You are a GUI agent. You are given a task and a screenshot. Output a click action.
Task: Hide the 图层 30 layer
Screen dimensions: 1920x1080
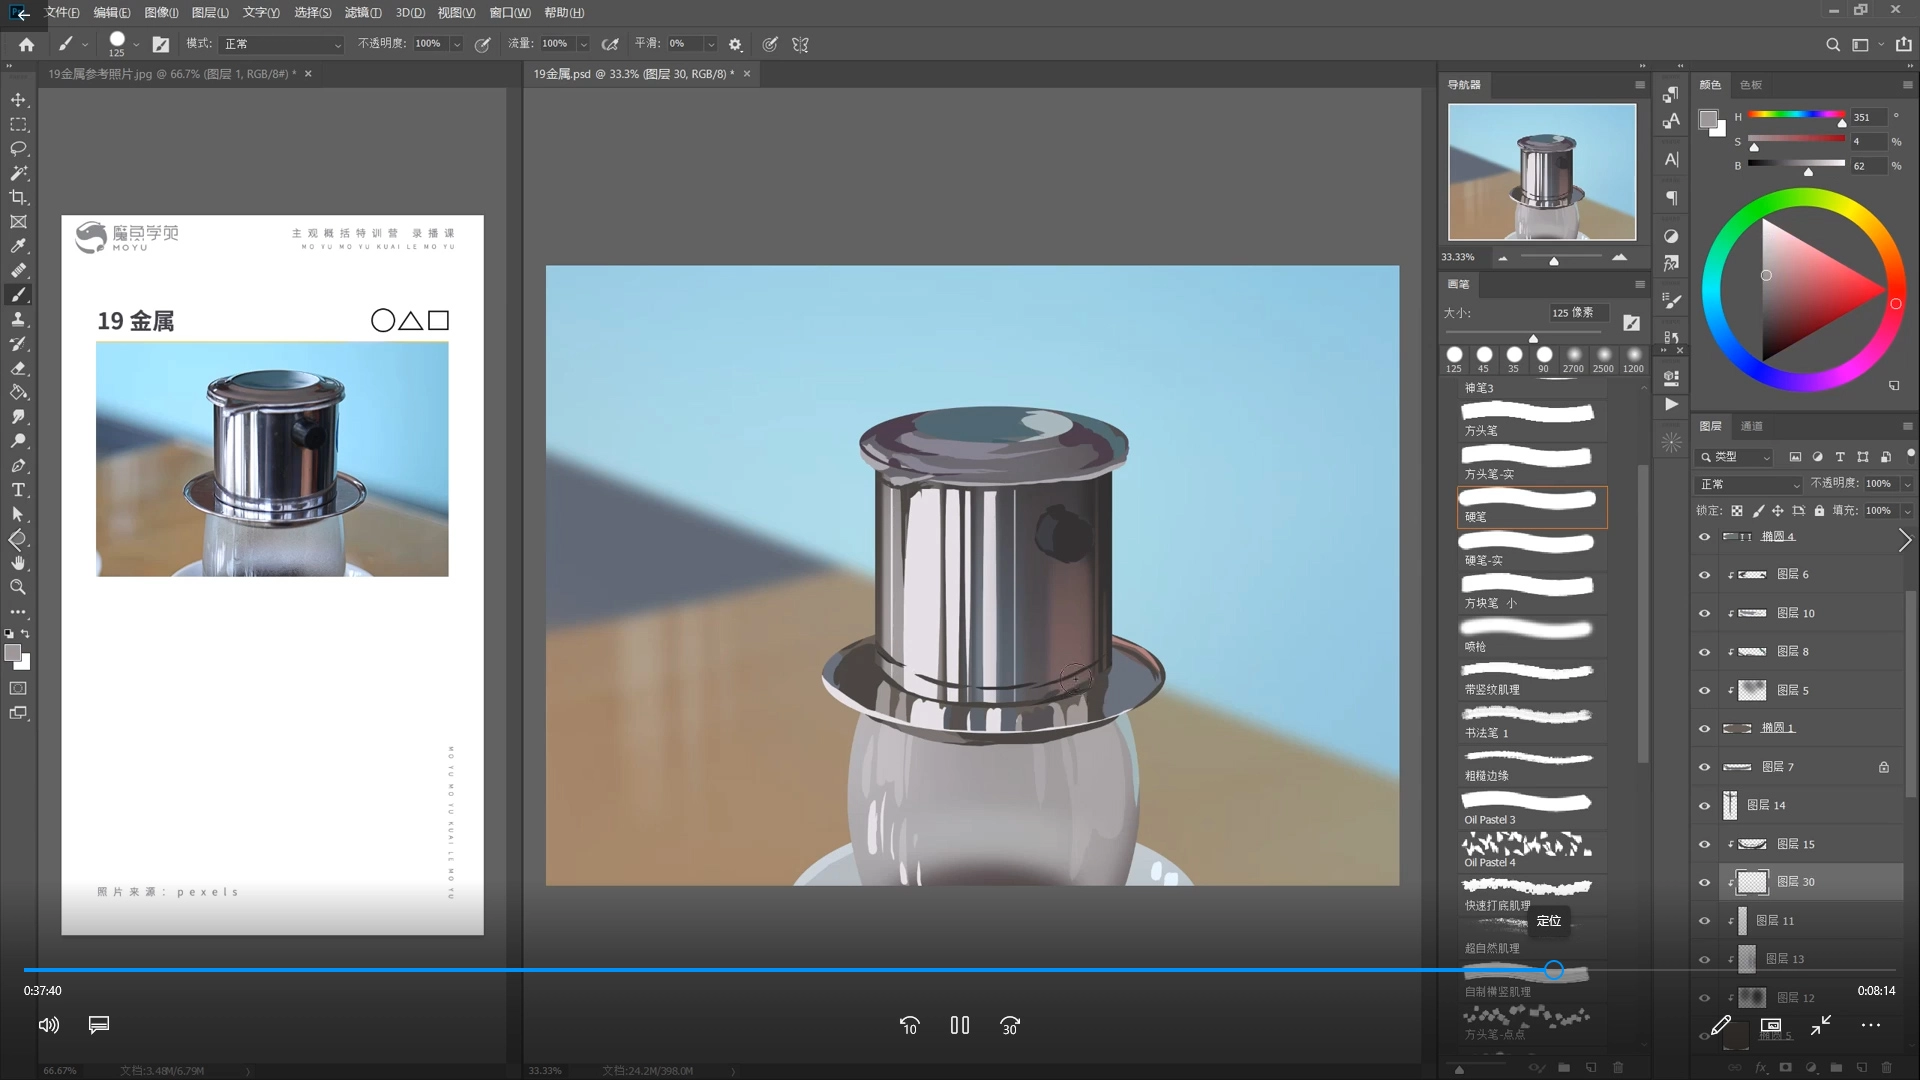point(1704,883)
